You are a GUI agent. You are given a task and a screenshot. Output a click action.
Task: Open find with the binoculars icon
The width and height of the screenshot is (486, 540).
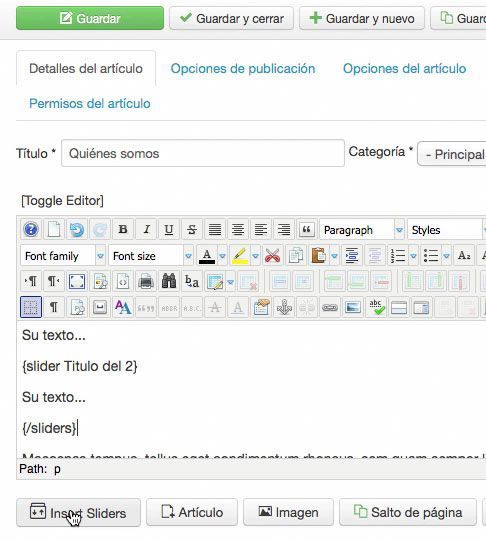(169, 281)
